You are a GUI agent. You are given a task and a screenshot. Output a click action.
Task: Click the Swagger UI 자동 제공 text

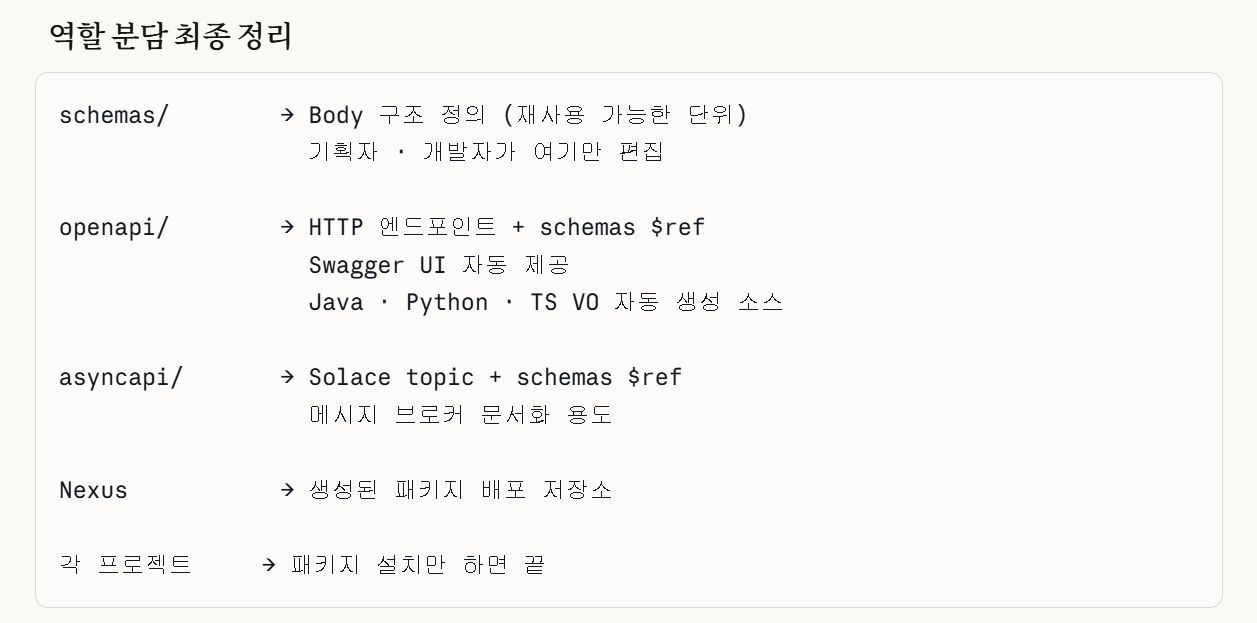click(438, 265)
